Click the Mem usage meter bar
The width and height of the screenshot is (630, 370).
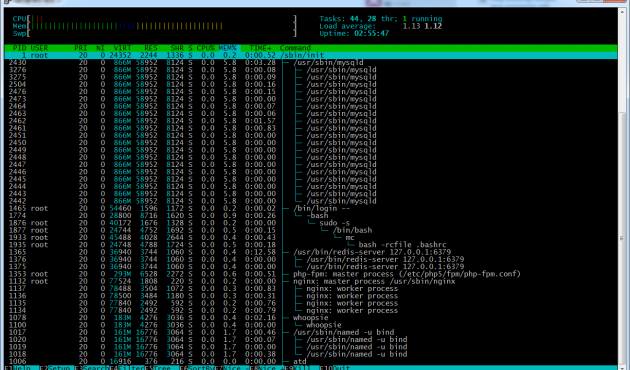[x=155, y=26]
